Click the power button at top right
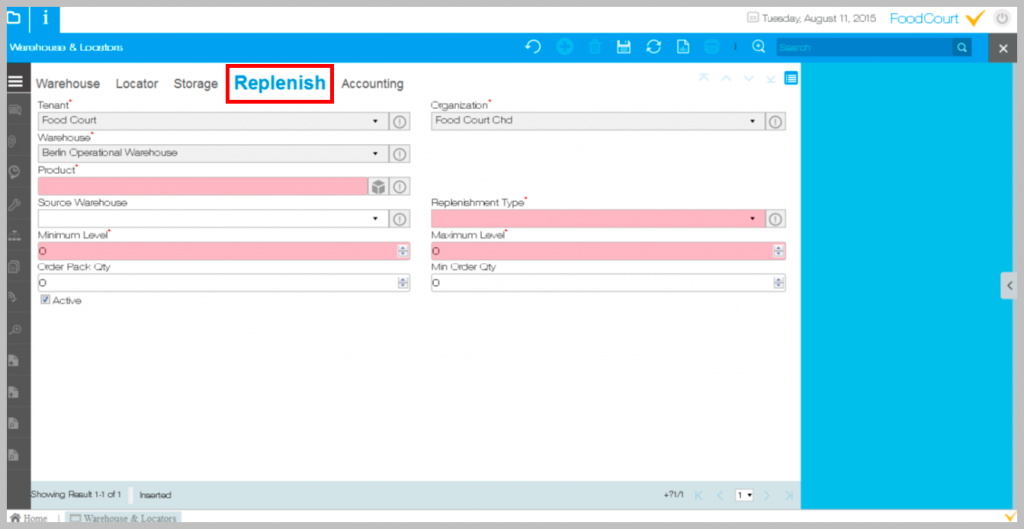 (x=1002, y=18)
